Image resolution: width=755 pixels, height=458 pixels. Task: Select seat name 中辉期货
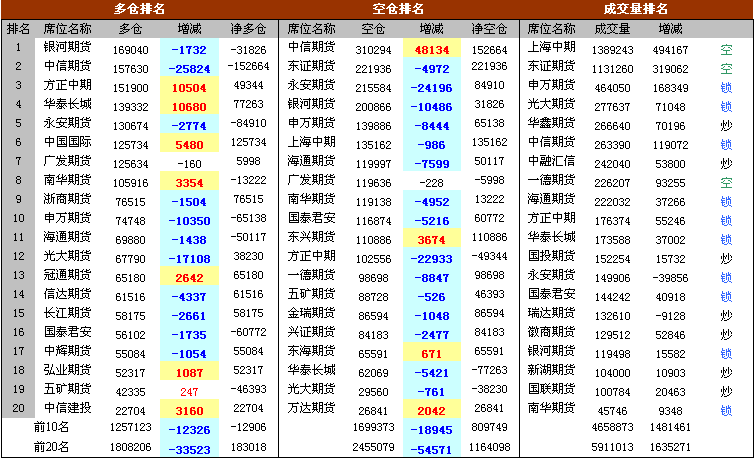pyautogui.click(x=67, y=351)
